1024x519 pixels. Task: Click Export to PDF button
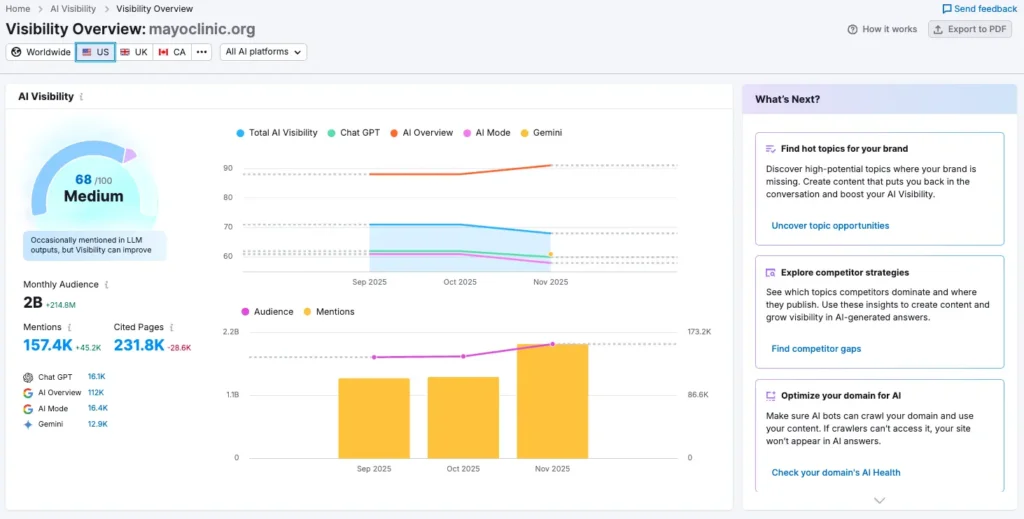click(x=970, y=29)
